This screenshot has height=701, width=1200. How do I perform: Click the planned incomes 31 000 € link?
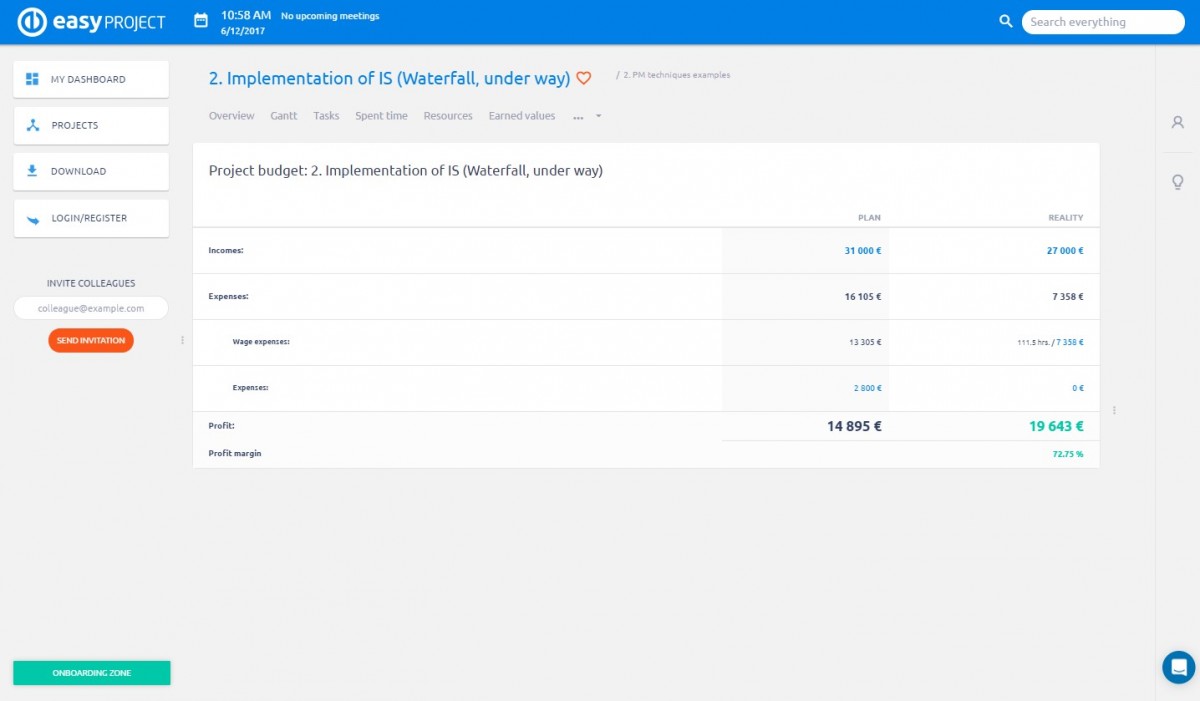(862, 251)
